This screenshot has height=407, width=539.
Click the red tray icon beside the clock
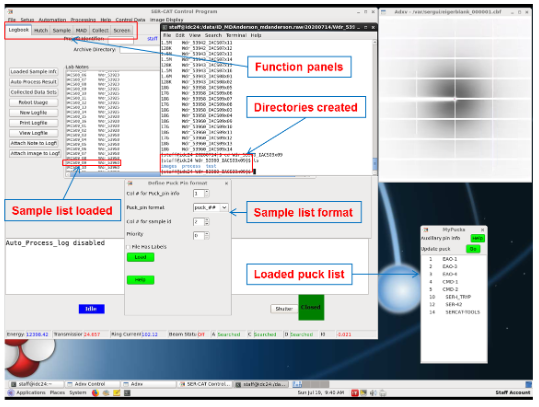tap(355, 393)
